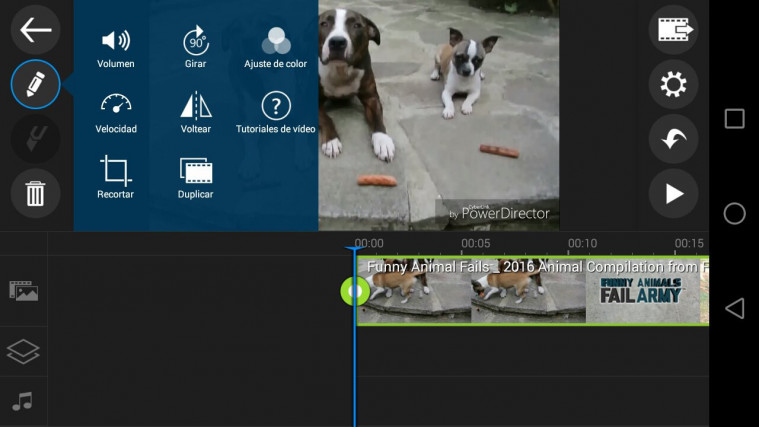The height and width of the screenshot is (427, 759).
Task: Select the Funny Animal Fails clip title
Action: (x=536, y=267)
